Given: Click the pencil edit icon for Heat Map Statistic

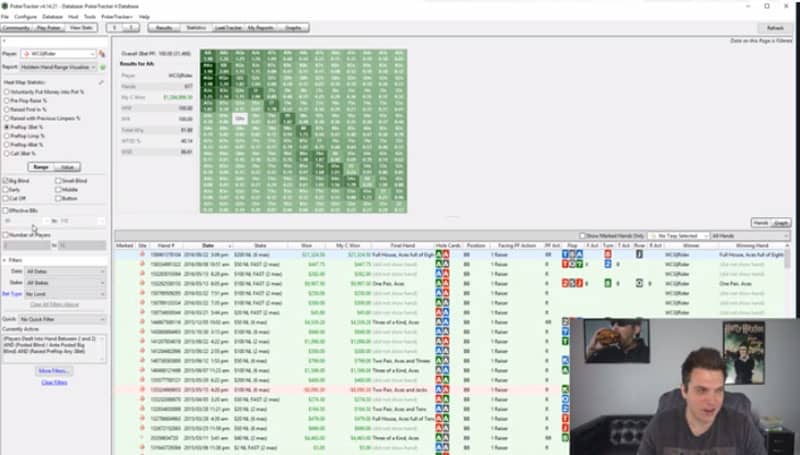Looking at the screenshot, I should click(101, 82).
